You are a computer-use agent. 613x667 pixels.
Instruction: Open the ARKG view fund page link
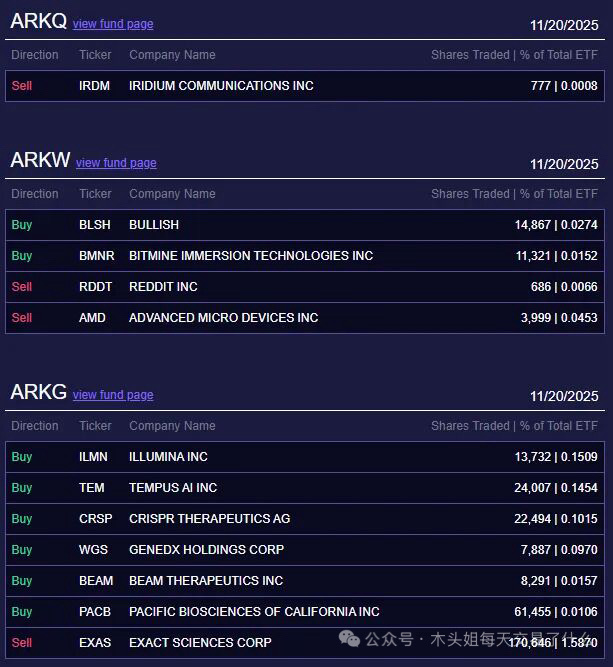pos(113,395)
